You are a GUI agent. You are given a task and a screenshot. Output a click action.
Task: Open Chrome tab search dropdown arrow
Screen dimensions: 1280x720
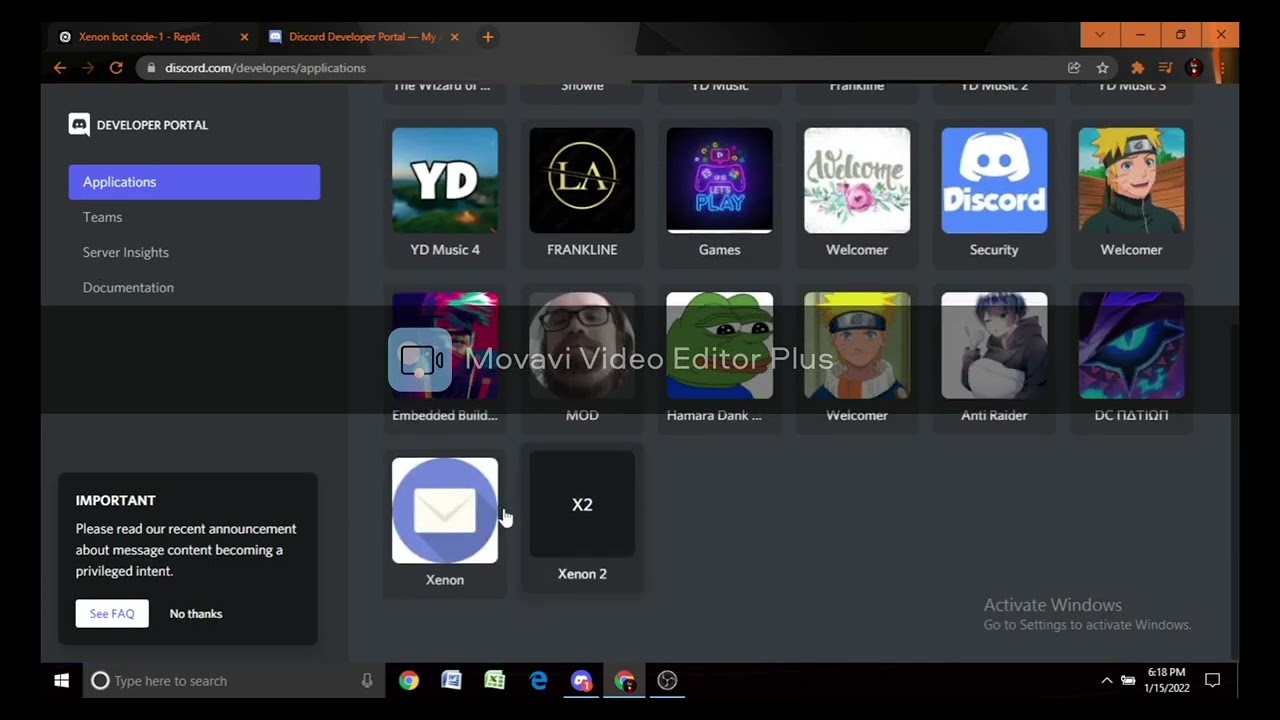[x=1100, y=35]
